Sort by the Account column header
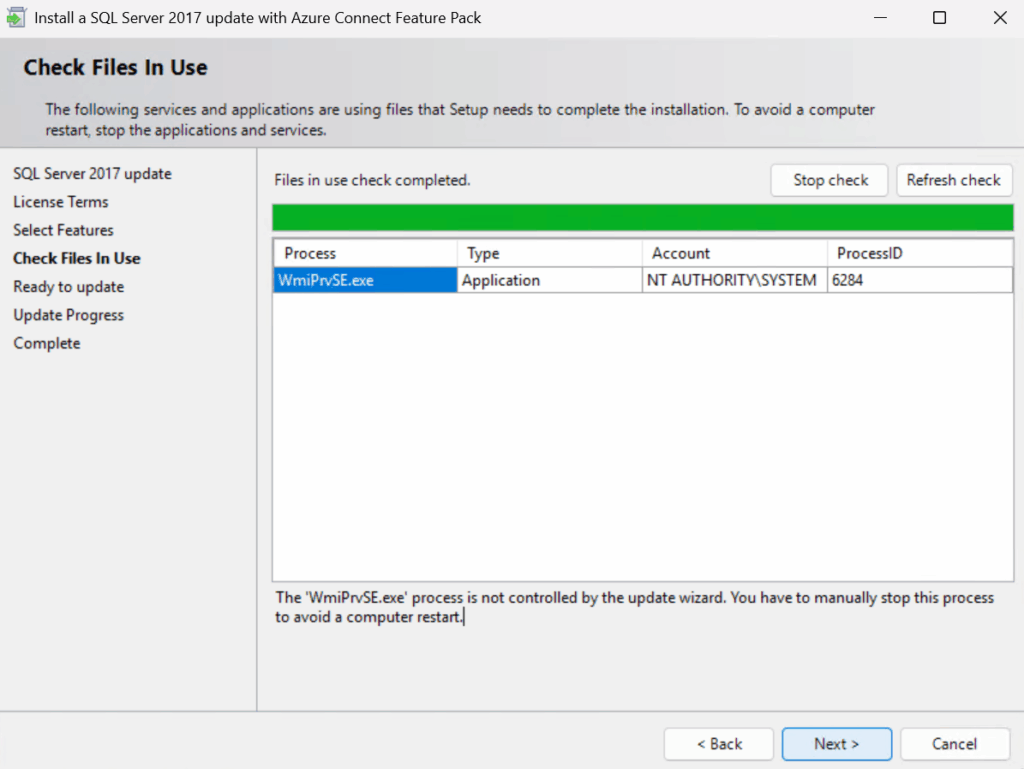 735,253
